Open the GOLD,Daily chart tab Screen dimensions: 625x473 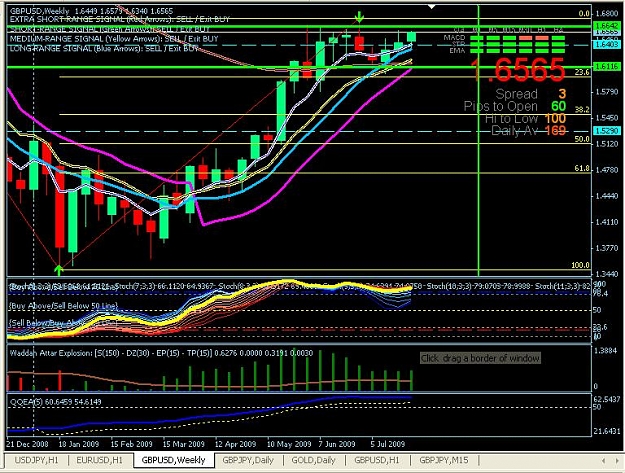pyautogui.click(x=313, y=460)
